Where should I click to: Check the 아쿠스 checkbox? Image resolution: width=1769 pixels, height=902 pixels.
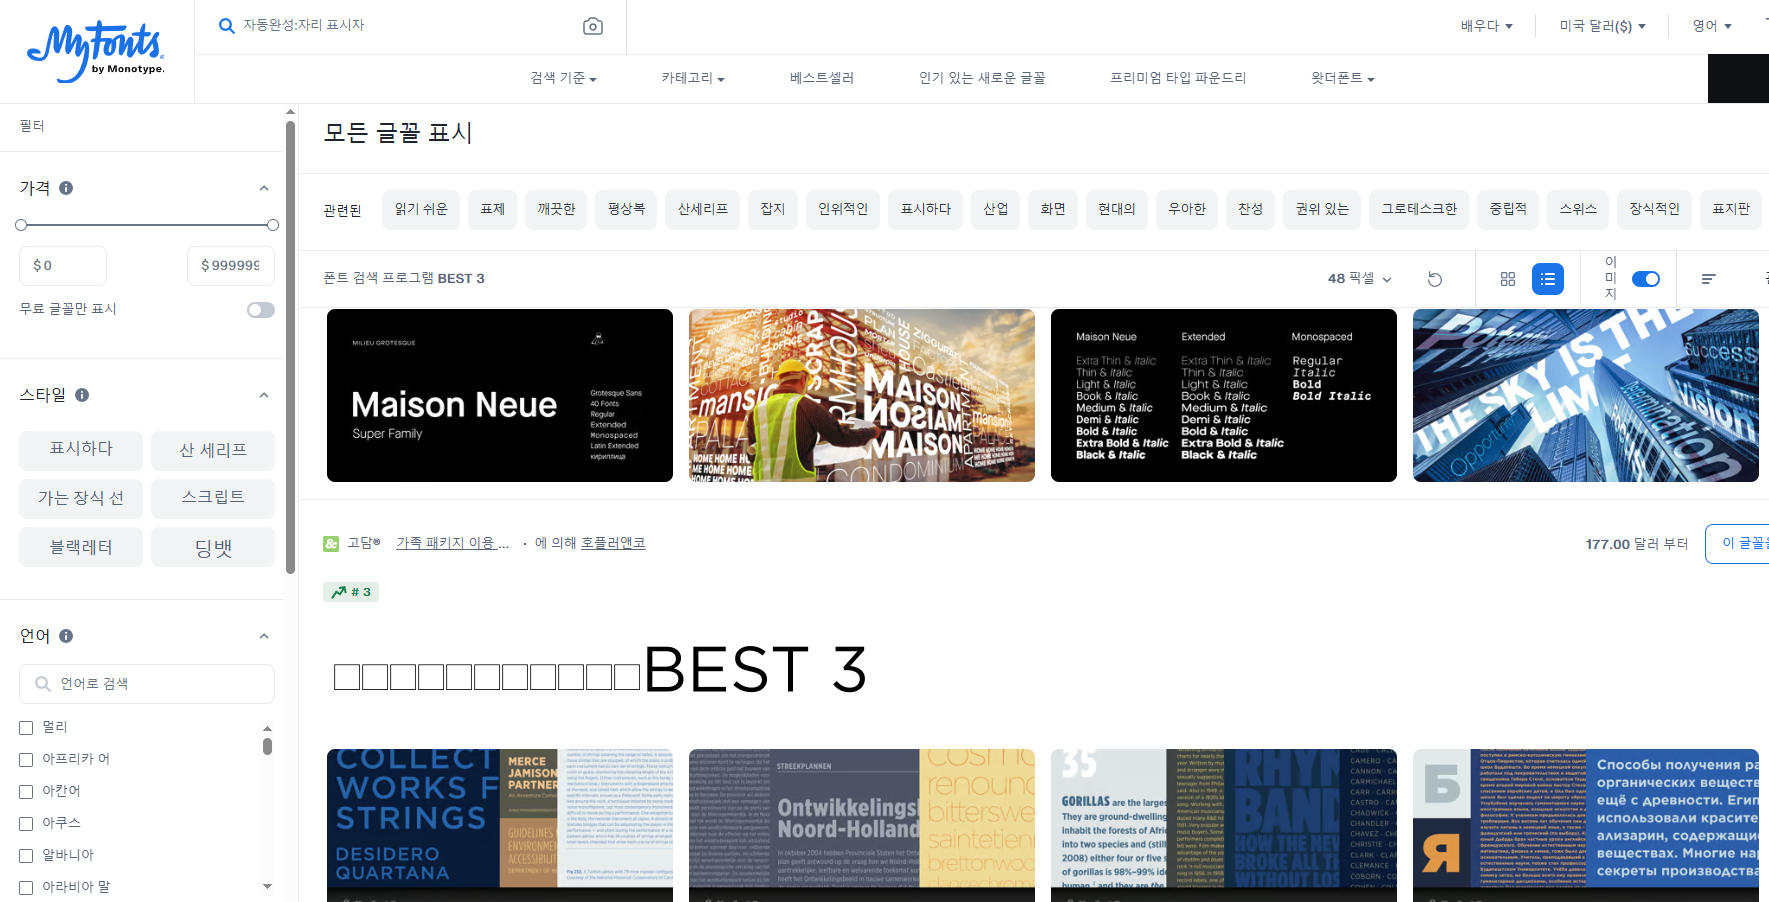[x=27, y=824]
